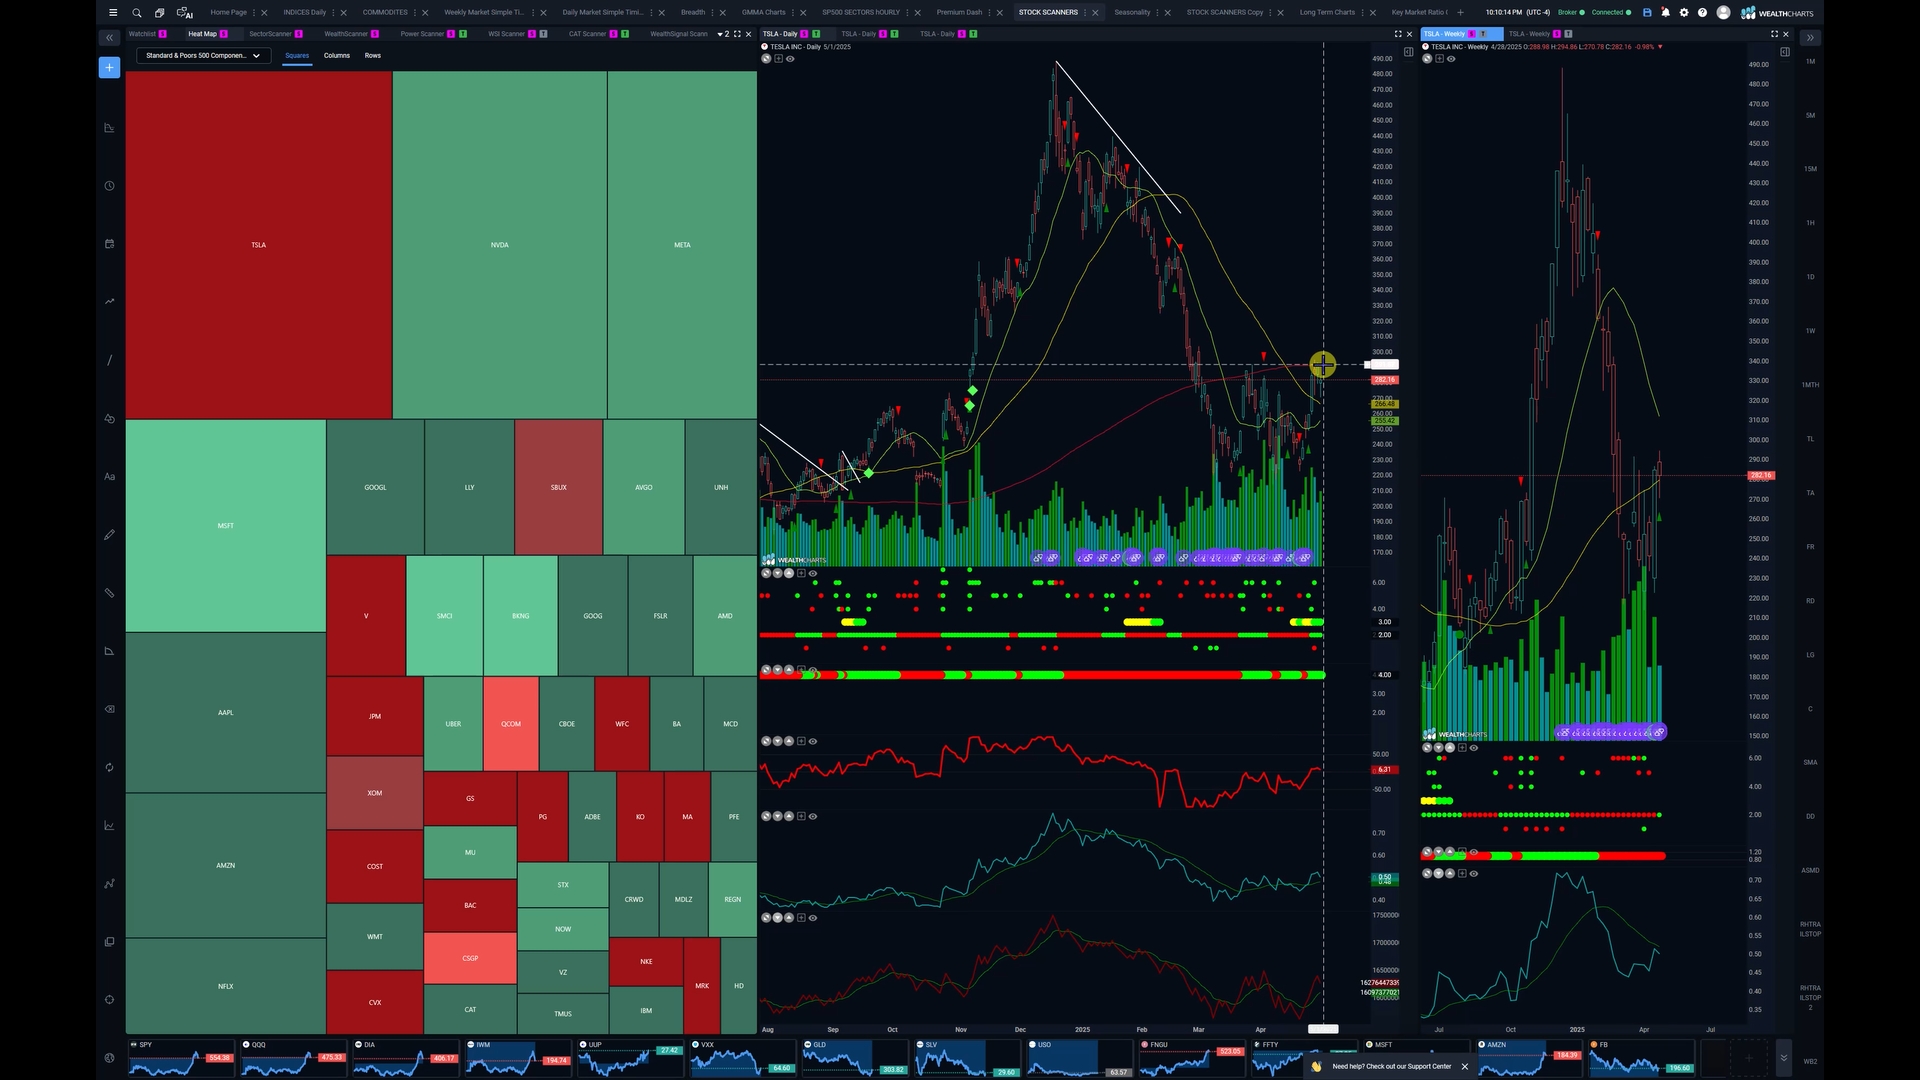Toggle the weekly chart side panel icon

[x=1785, y=52]
